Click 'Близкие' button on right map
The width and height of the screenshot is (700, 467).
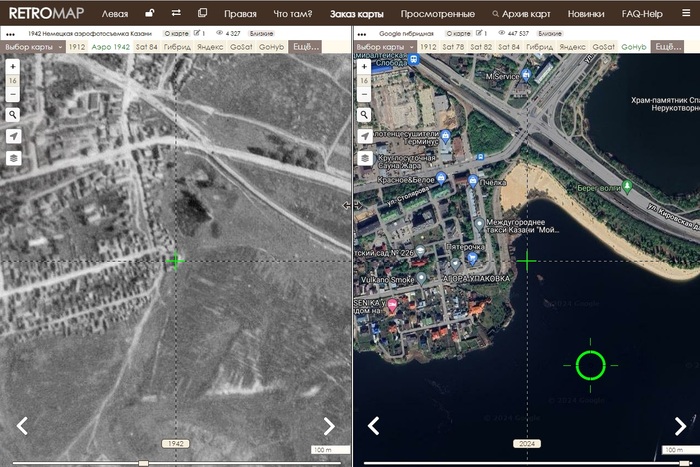(550, 33)
